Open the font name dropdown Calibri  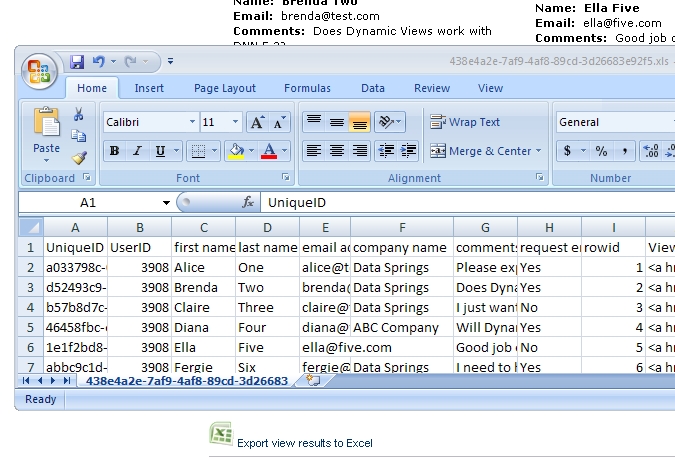pyautogui.click(x=192, y=122)
